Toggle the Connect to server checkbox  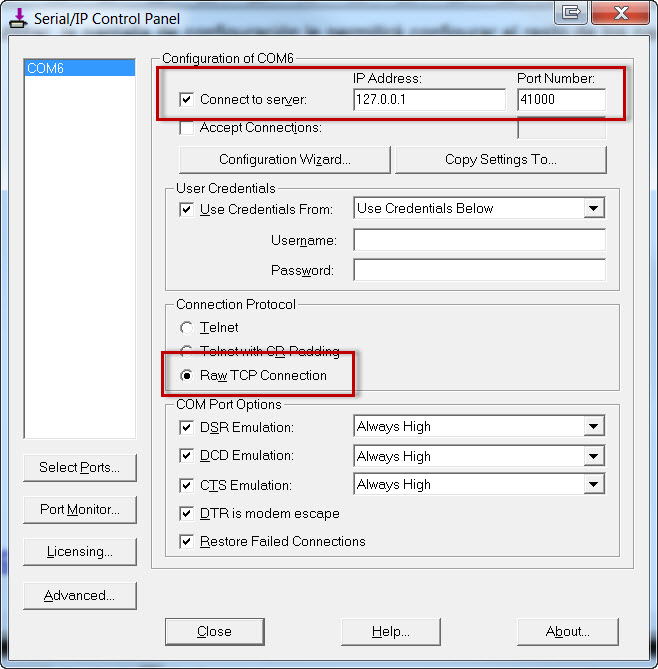click(187, 99)
